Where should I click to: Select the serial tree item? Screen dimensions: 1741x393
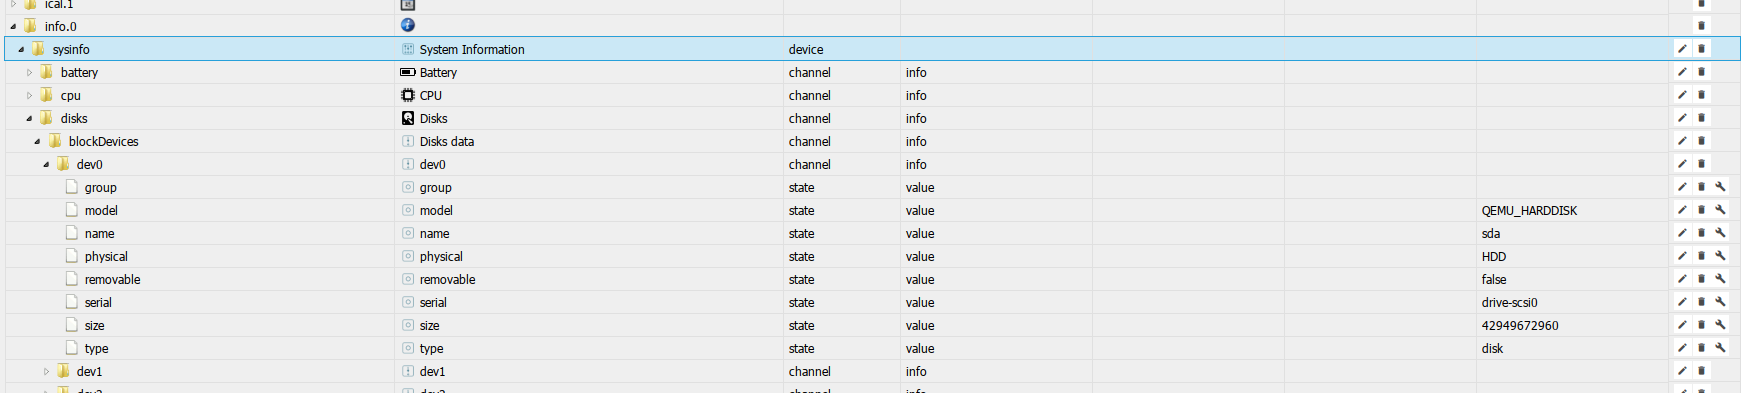98,302
